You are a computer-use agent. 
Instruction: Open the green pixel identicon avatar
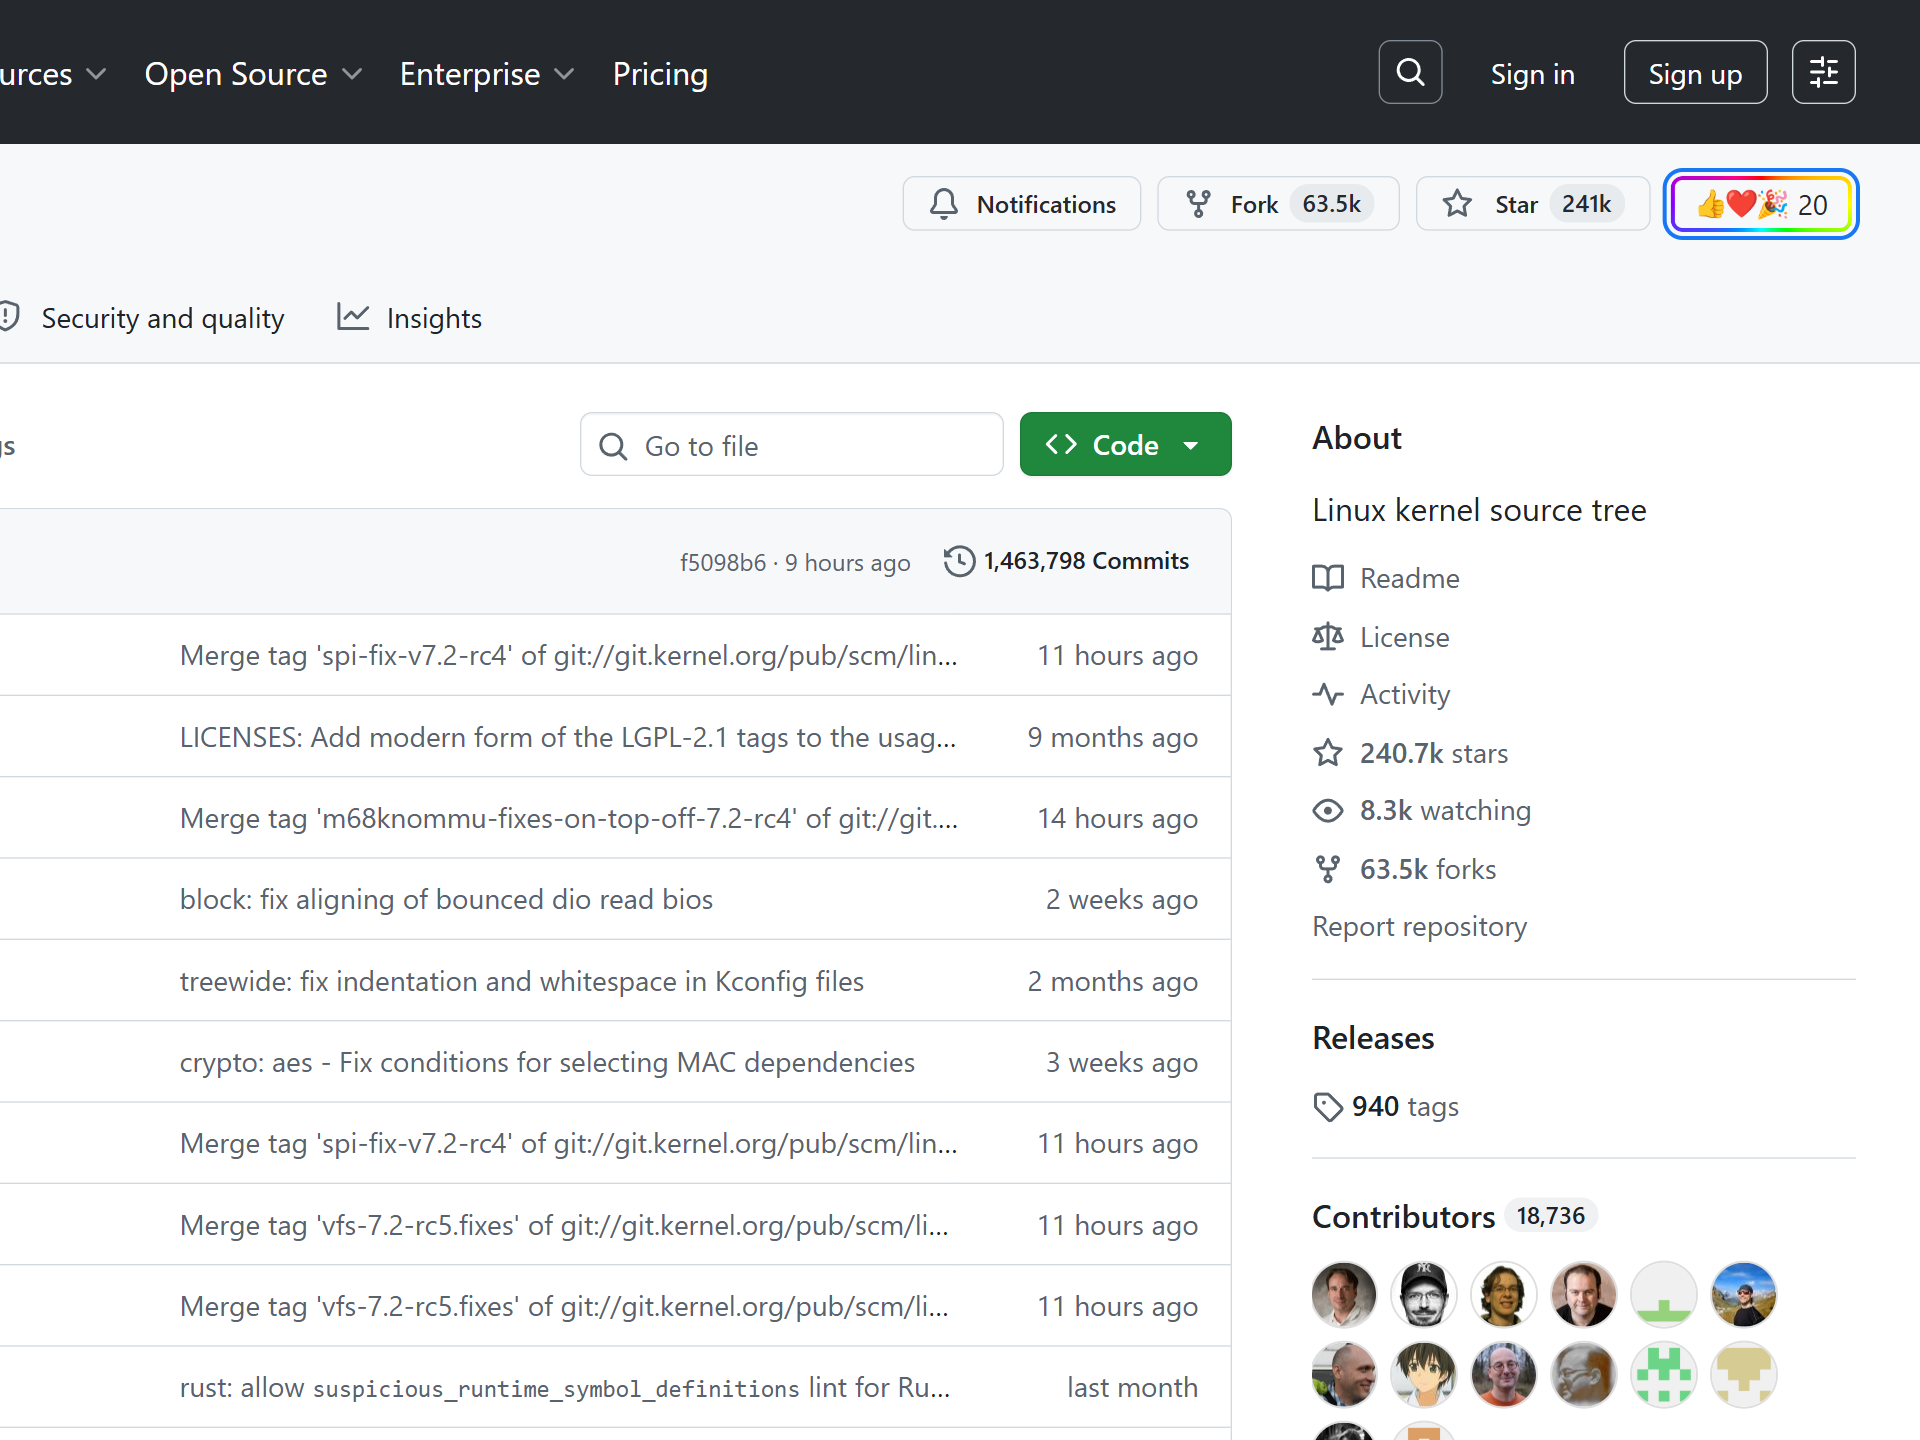tap(1664, 1374)
